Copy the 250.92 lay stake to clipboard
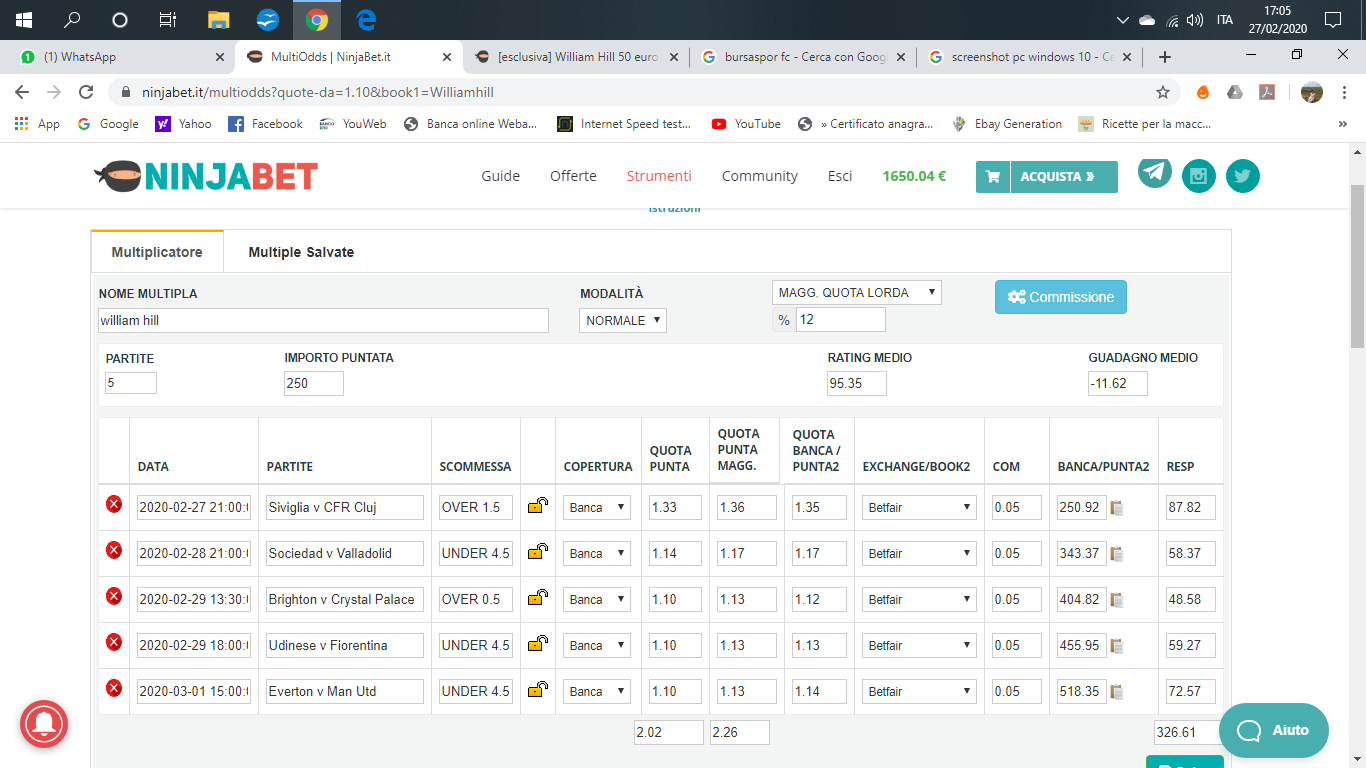Image resolution: width=1366 pixels, height=768 pixels. point(1117,508)
